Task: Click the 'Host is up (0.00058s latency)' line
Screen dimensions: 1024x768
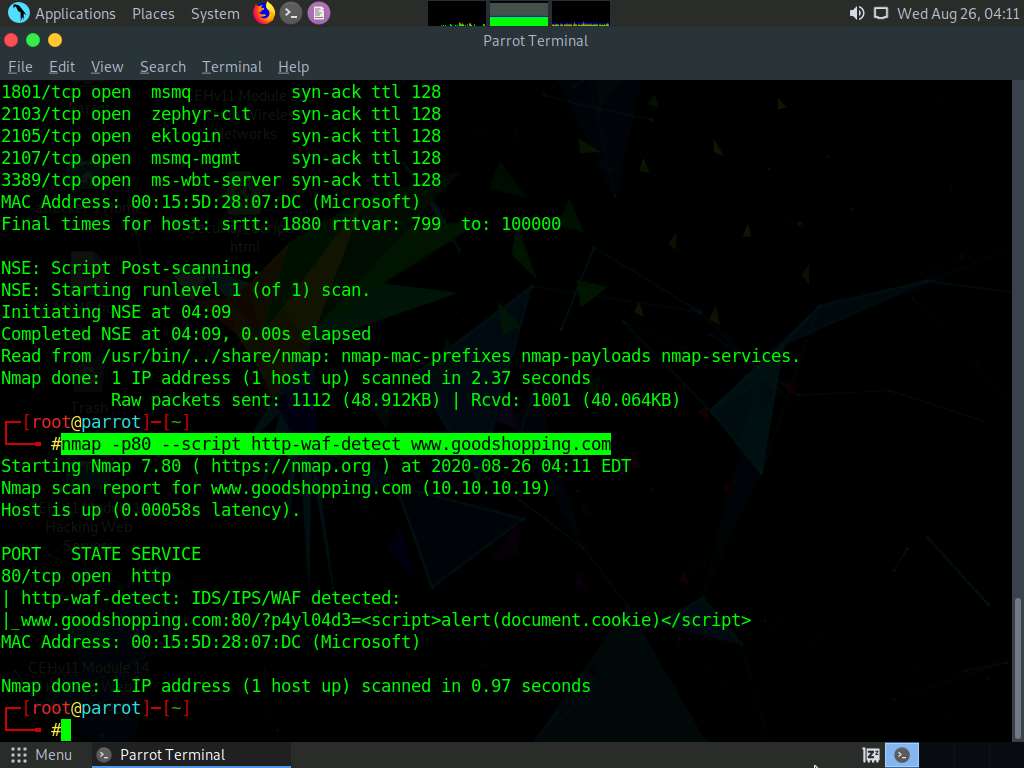Action: pyautogui.click(x=150, y=510)
